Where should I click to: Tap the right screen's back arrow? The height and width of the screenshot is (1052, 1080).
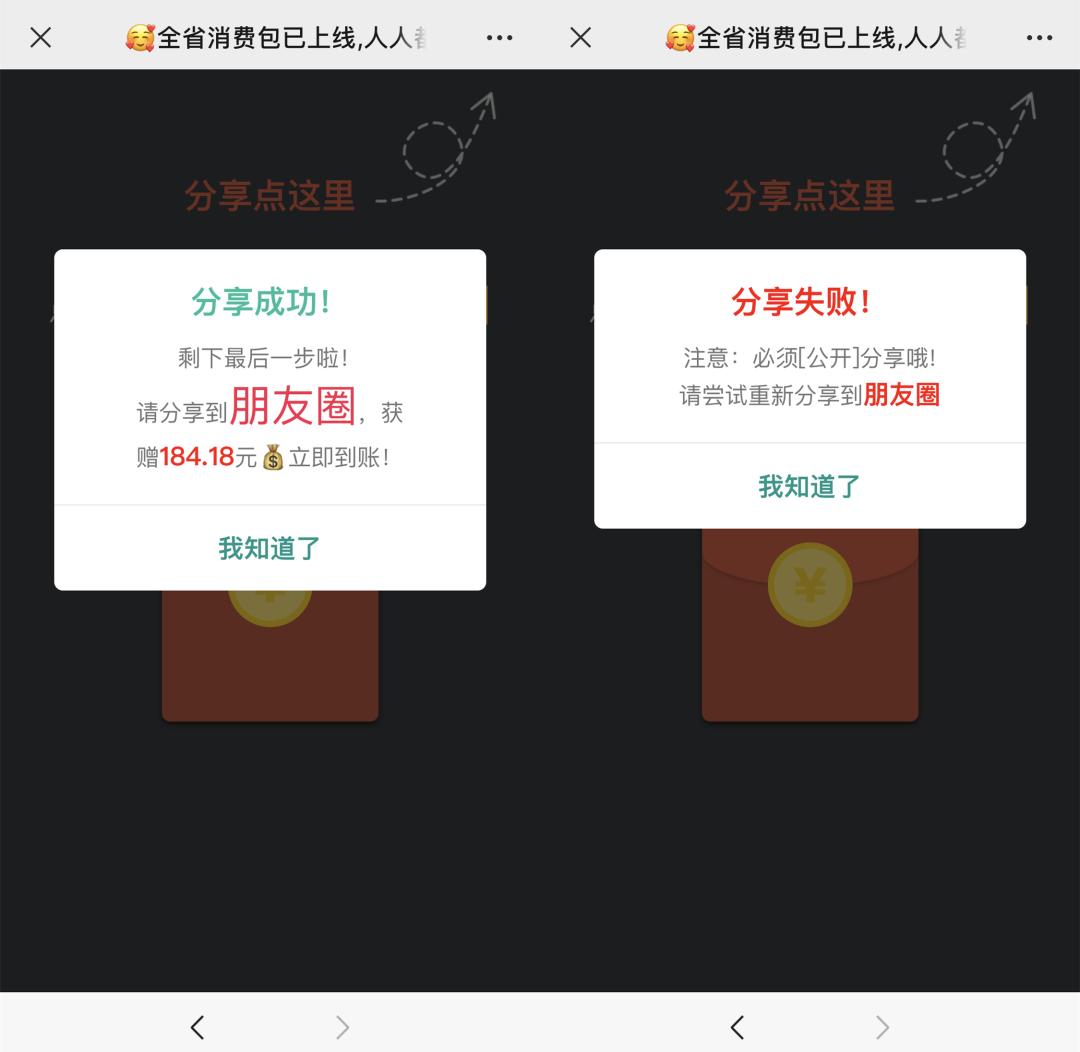[x=737, y=1027]
